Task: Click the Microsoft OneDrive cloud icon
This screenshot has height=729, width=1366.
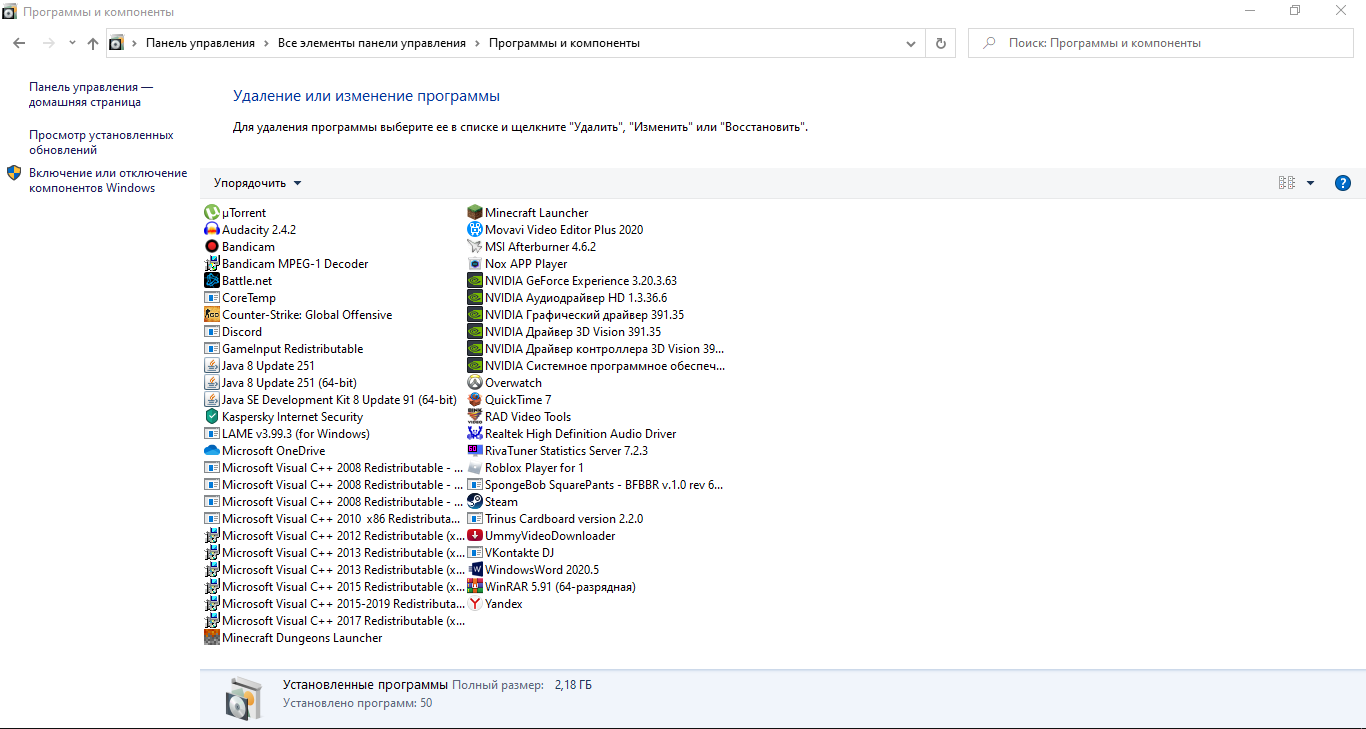Action: (211, 450)
